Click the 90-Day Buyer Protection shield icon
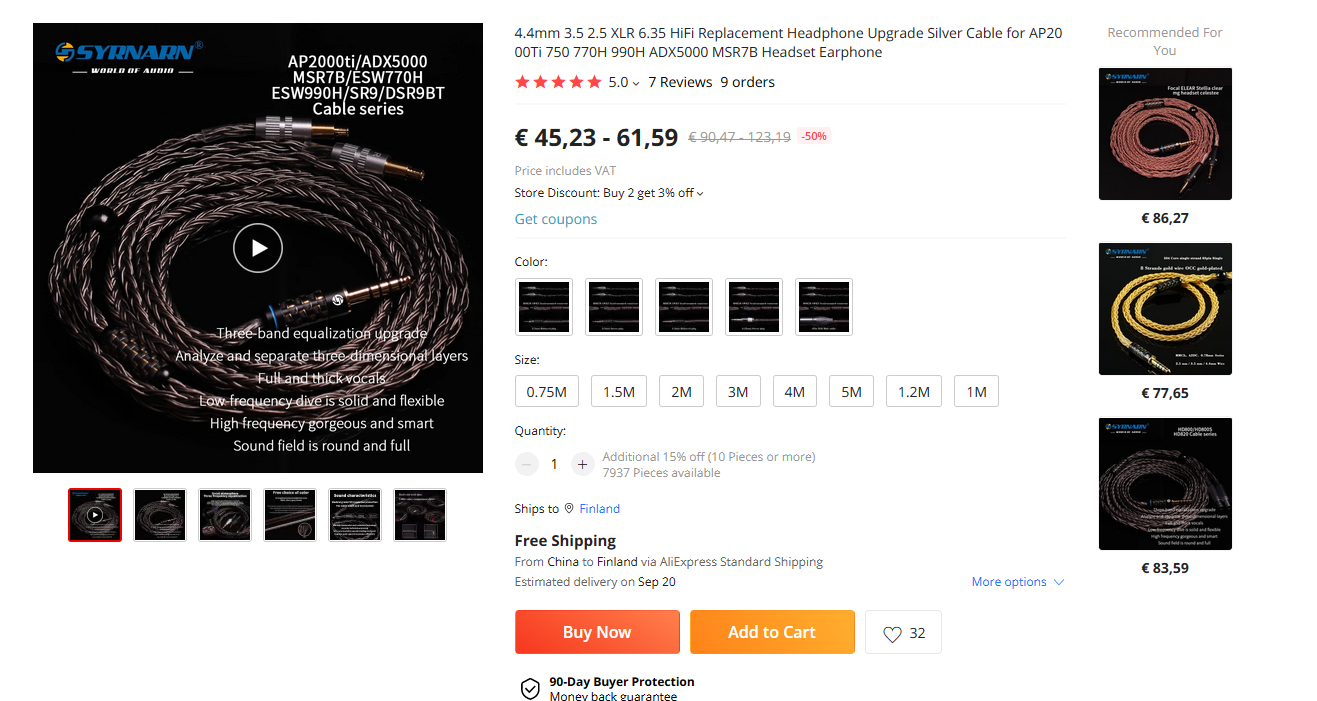 click(530, 688)
